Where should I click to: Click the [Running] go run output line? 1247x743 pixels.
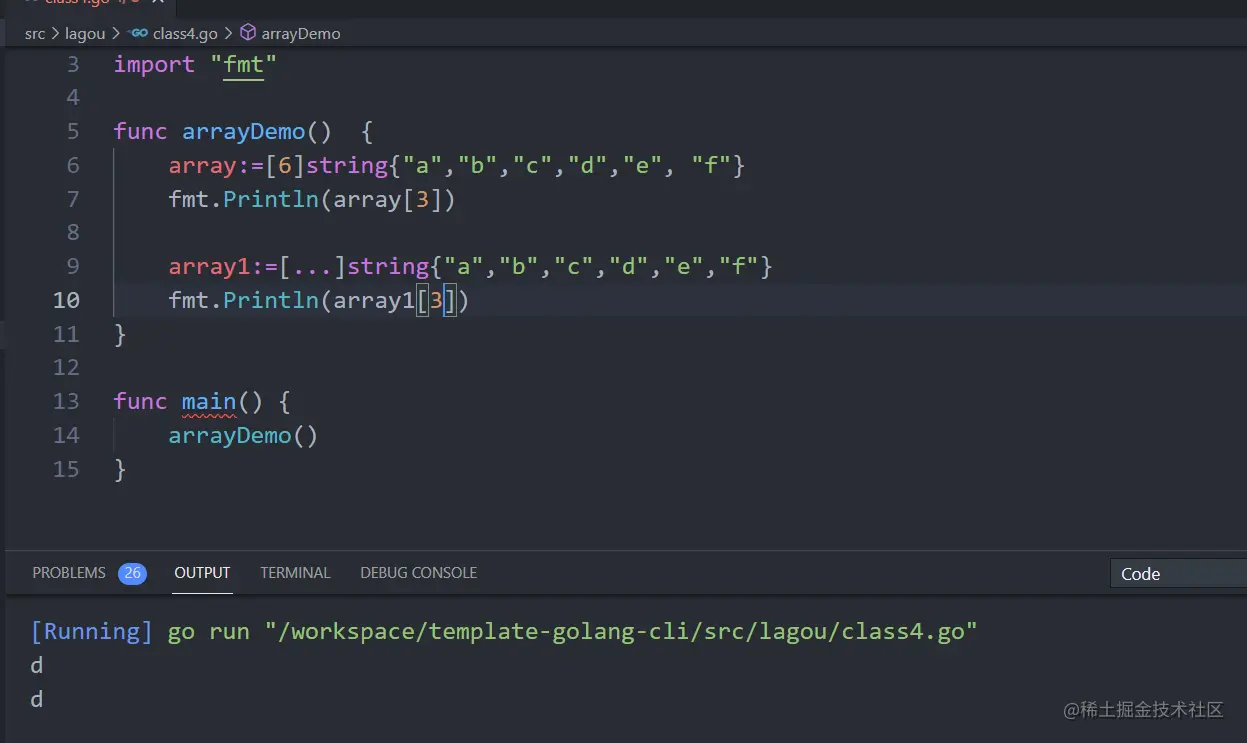point(504,631)
